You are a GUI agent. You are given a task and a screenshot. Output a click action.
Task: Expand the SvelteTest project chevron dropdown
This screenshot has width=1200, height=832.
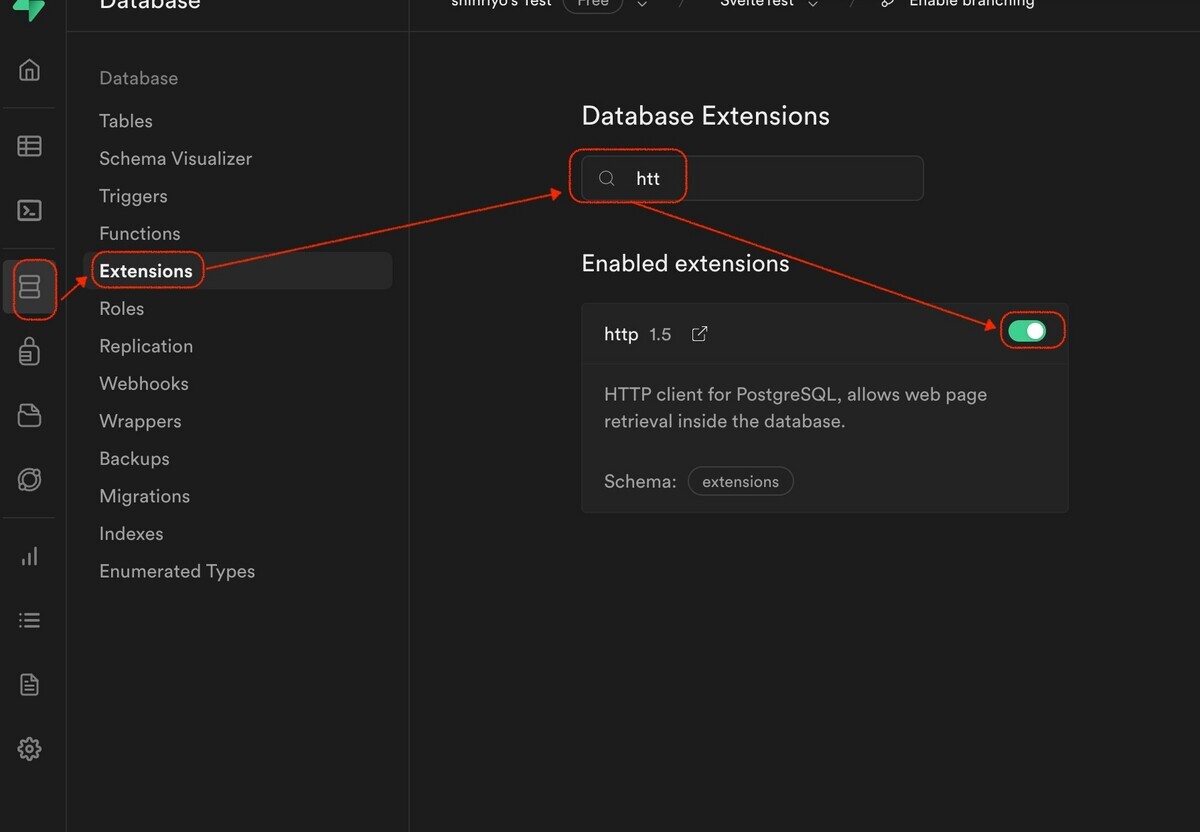pos(813,4)
